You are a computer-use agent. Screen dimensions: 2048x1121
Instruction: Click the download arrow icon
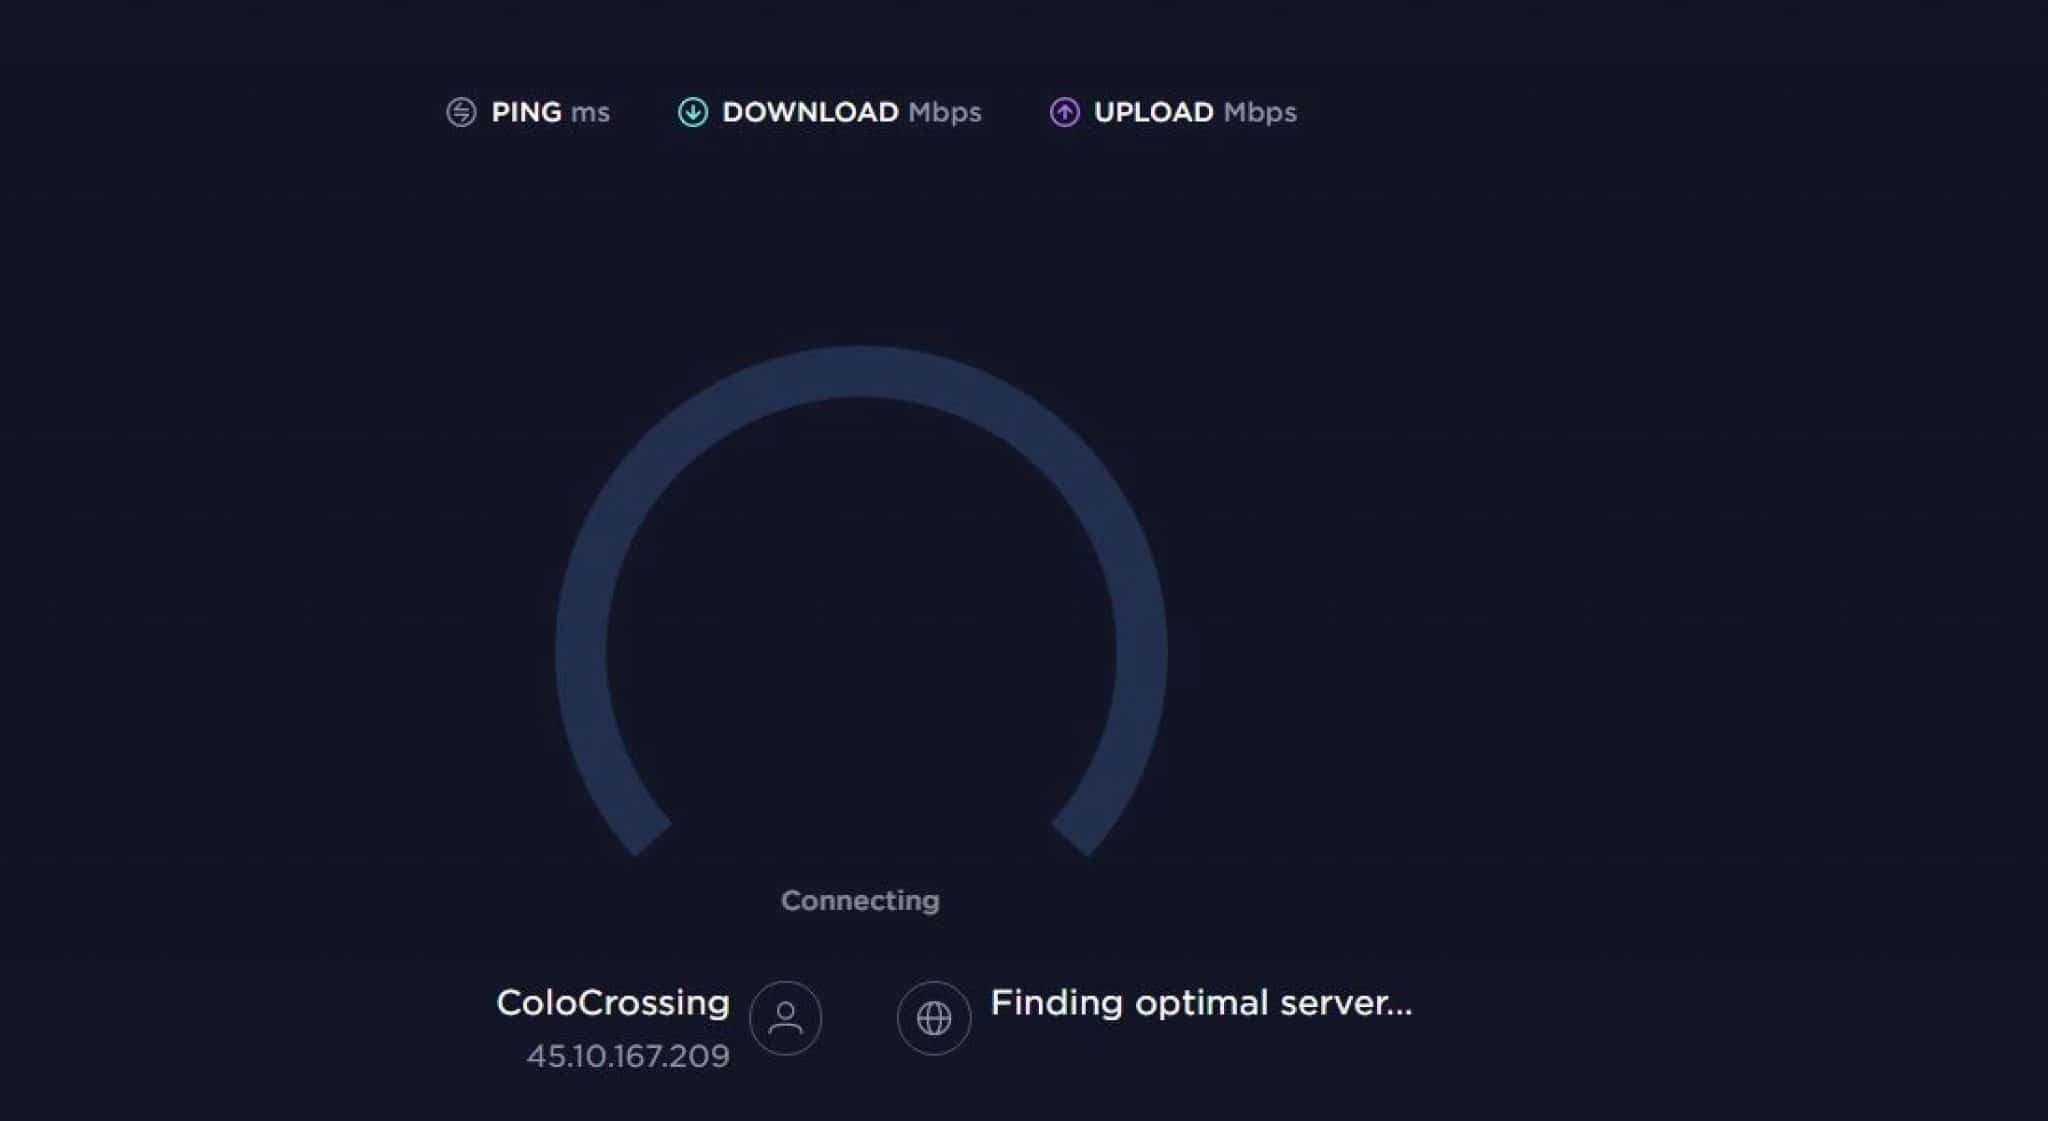click(692, 112)
